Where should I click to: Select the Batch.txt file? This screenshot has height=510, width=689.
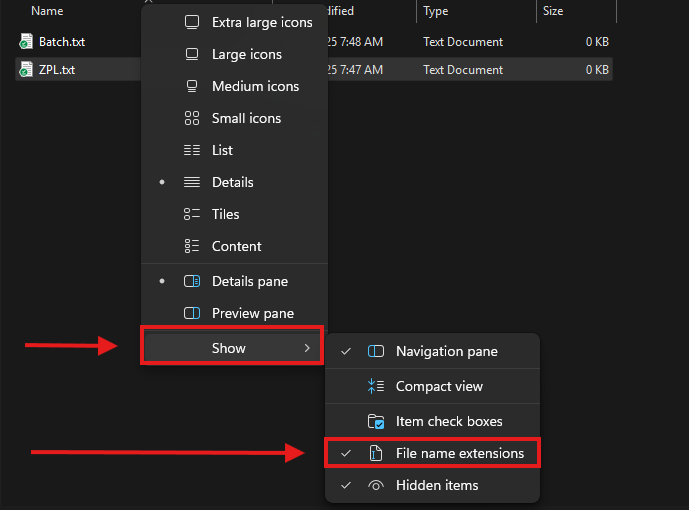pyautogui.click(x=63, y=42)
